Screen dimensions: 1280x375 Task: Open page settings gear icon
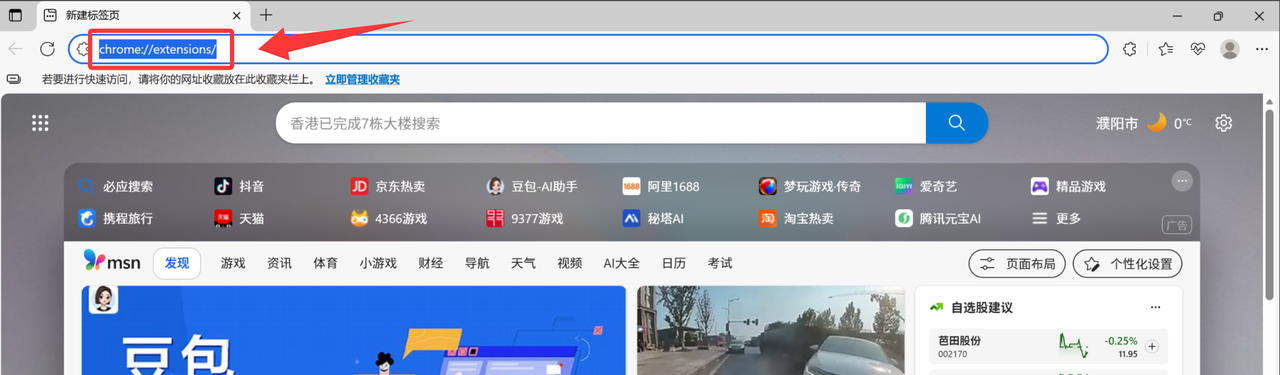click(1223, 123)
